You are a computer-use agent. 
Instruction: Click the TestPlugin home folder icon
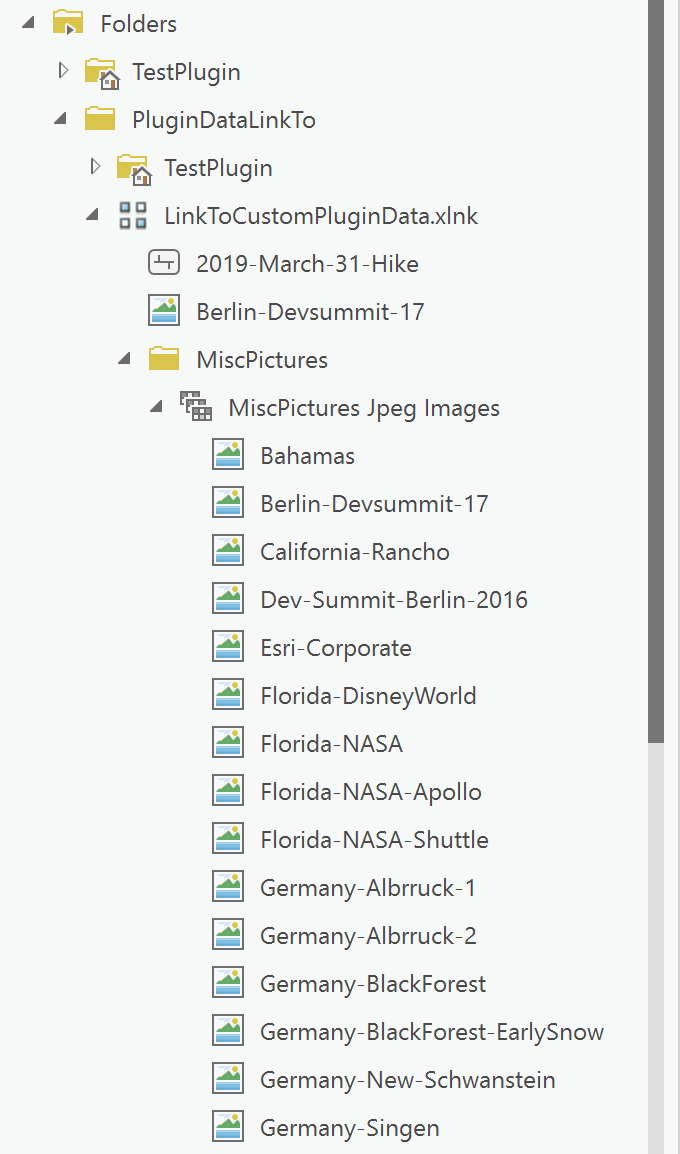click(x=101, y=71)
